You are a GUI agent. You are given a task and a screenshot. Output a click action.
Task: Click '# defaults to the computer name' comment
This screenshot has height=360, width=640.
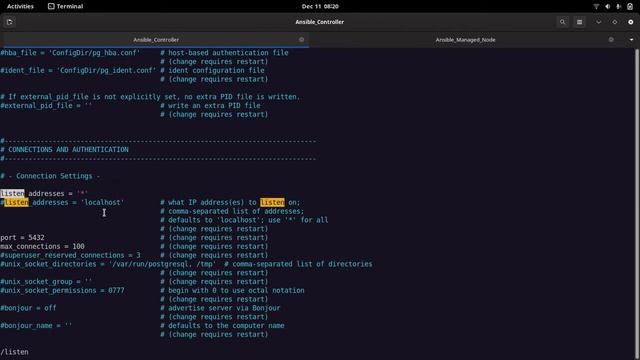[222, 326]
